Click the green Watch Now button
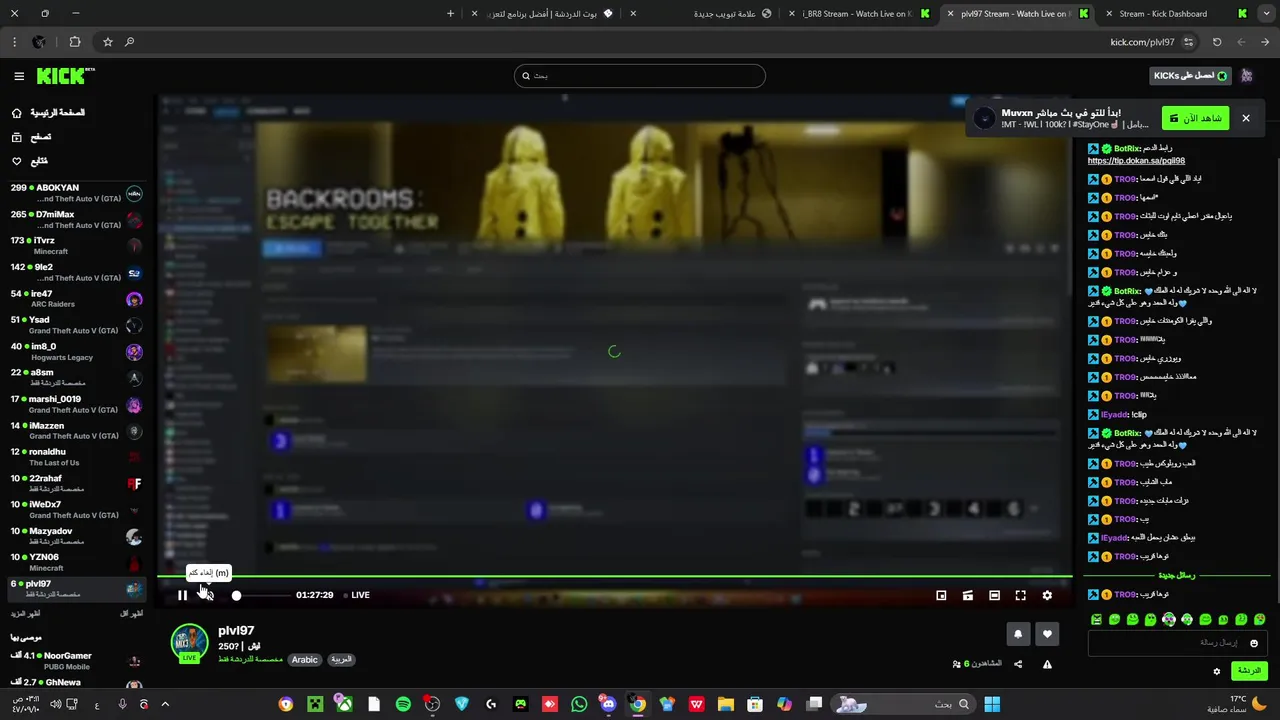 point(1196,118)
